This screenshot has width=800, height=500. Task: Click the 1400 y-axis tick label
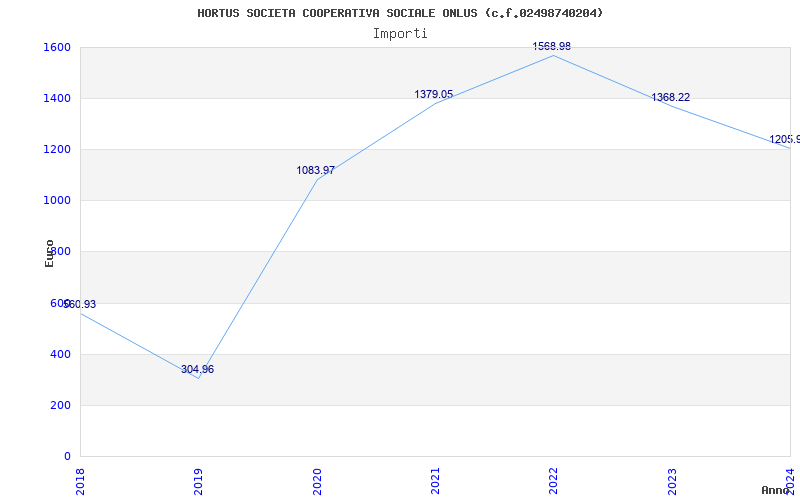click(x=58, y=98)
